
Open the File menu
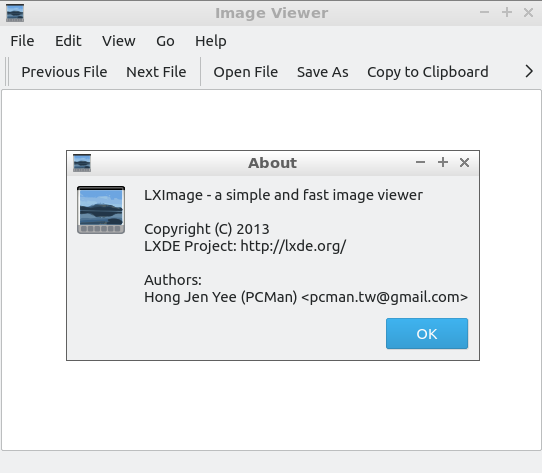tap(22, 41)
